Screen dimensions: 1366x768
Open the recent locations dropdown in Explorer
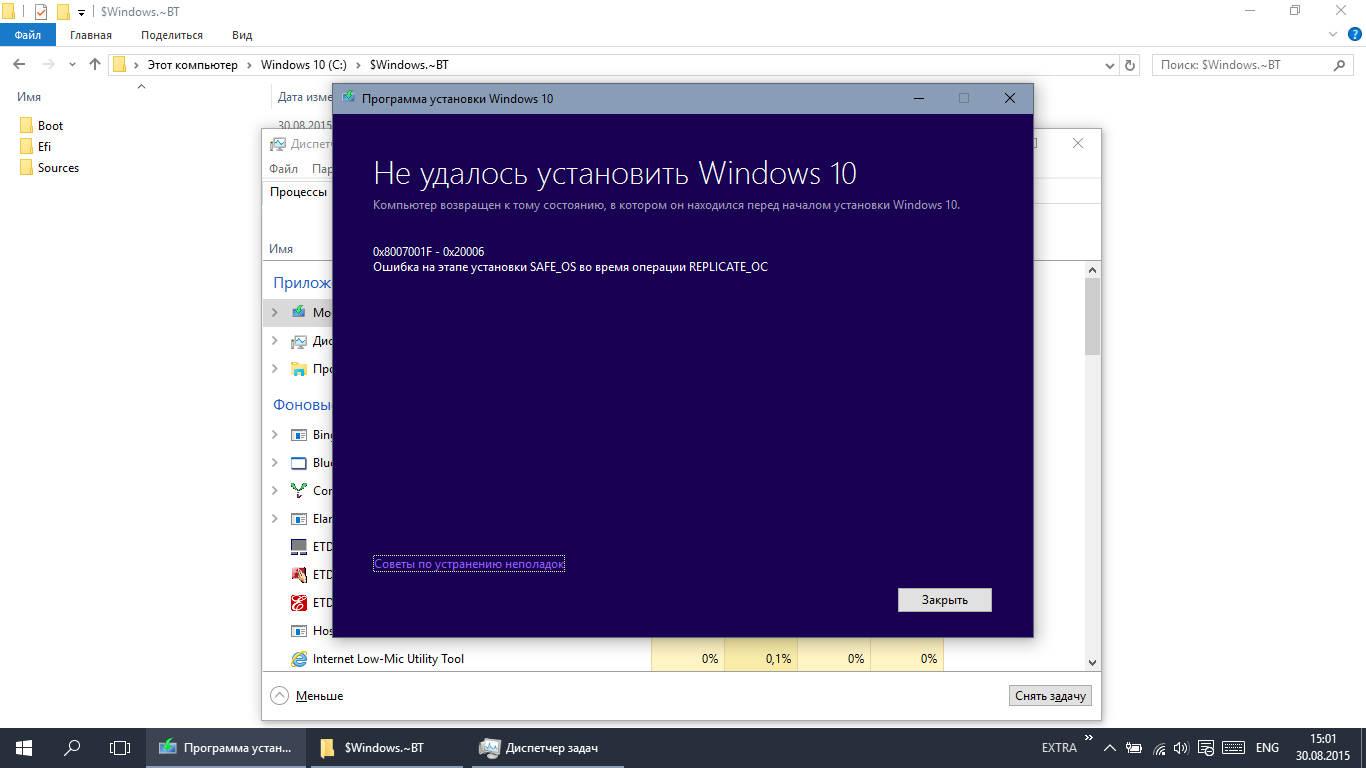click(x=72, y=65)
